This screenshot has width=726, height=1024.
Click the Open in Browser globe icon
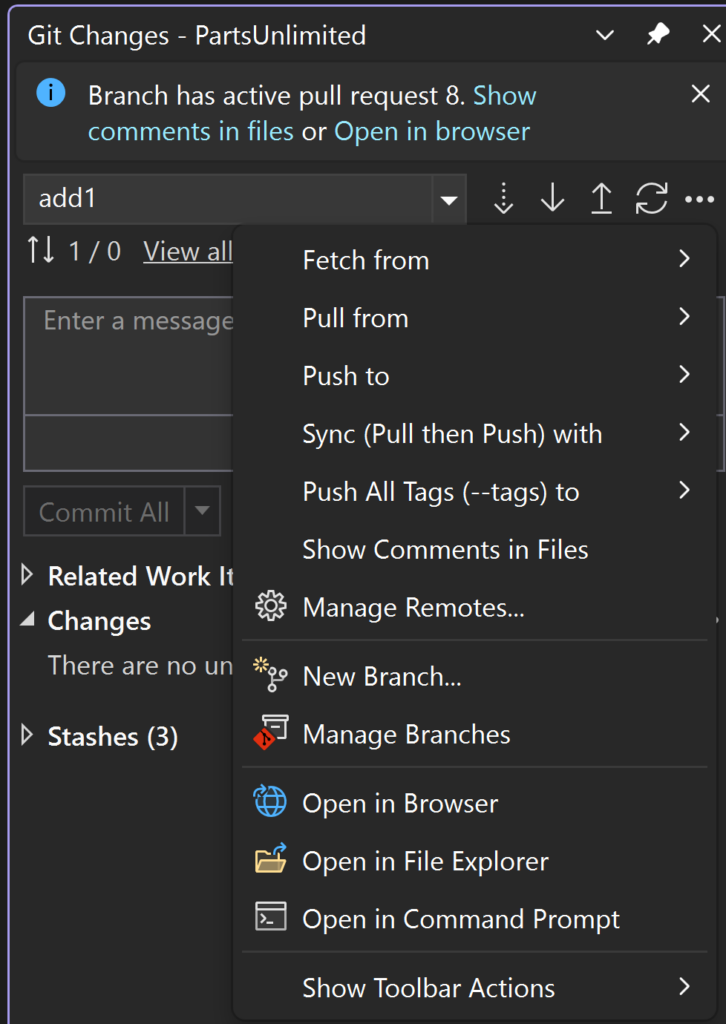tap(269, 803)
